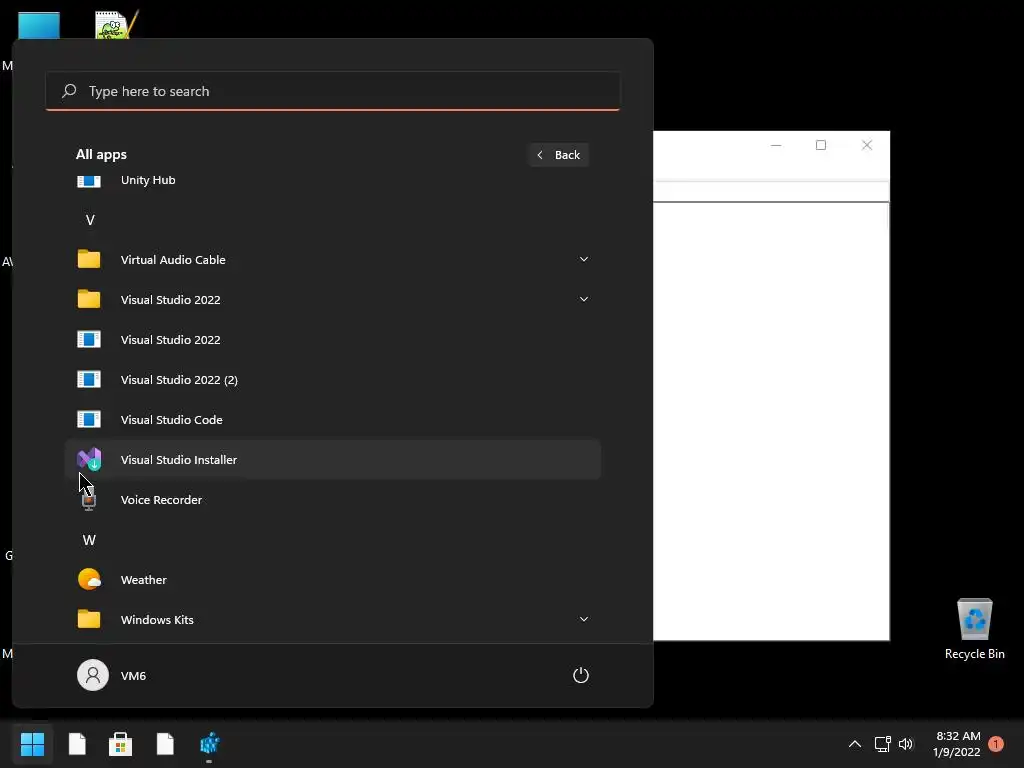Select Voice Recorder text label
Screen dimensions: 1024x768
pyautogui.click(x=161, y=500)
